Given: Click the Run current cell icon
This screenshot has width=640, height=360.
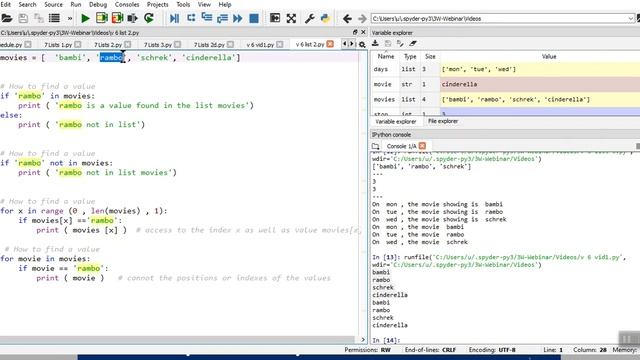Looking at the screenshot, I should click(x=102, y=18).
